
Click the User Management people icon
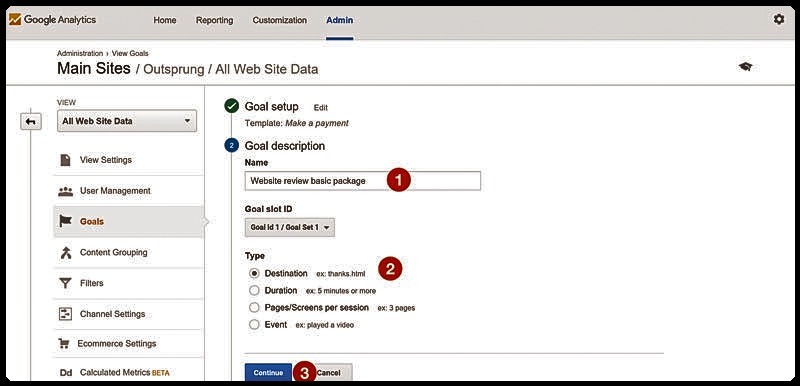tap(65, 191)
